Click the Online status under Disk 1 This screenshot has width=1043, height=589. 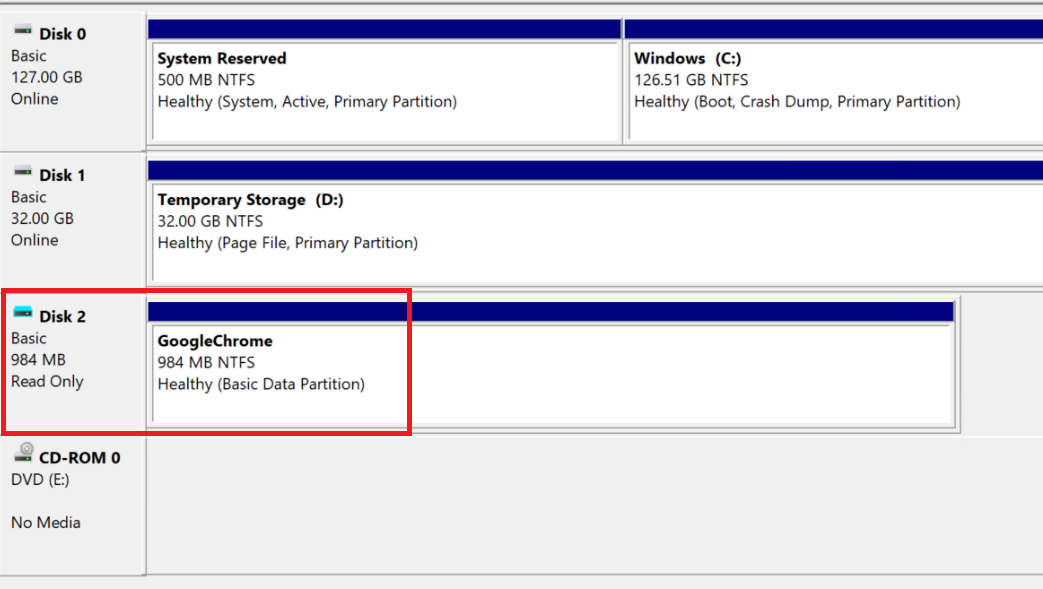tap(35, 240)
